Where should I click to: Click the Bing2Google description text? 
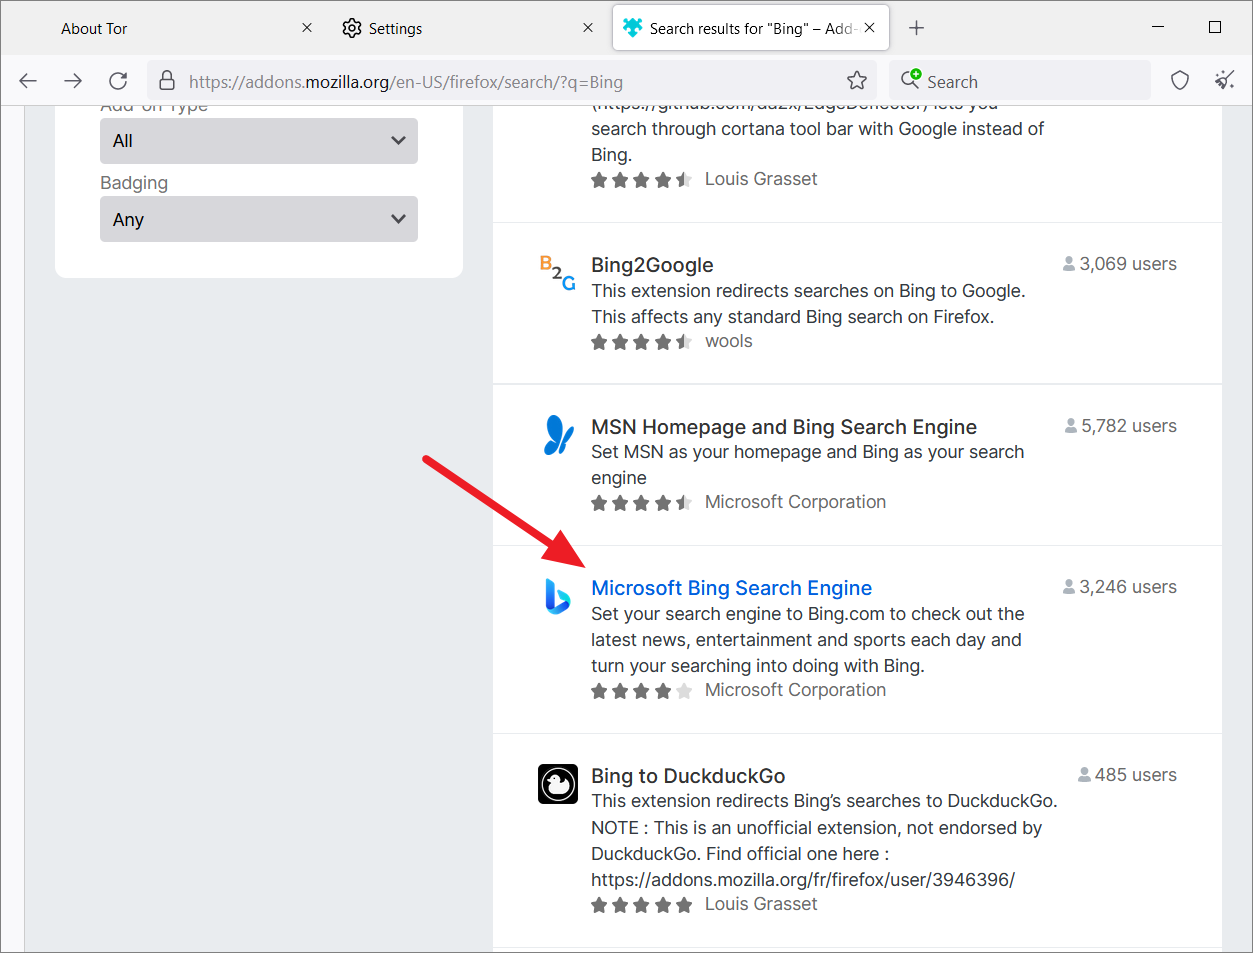coord(808,304)
